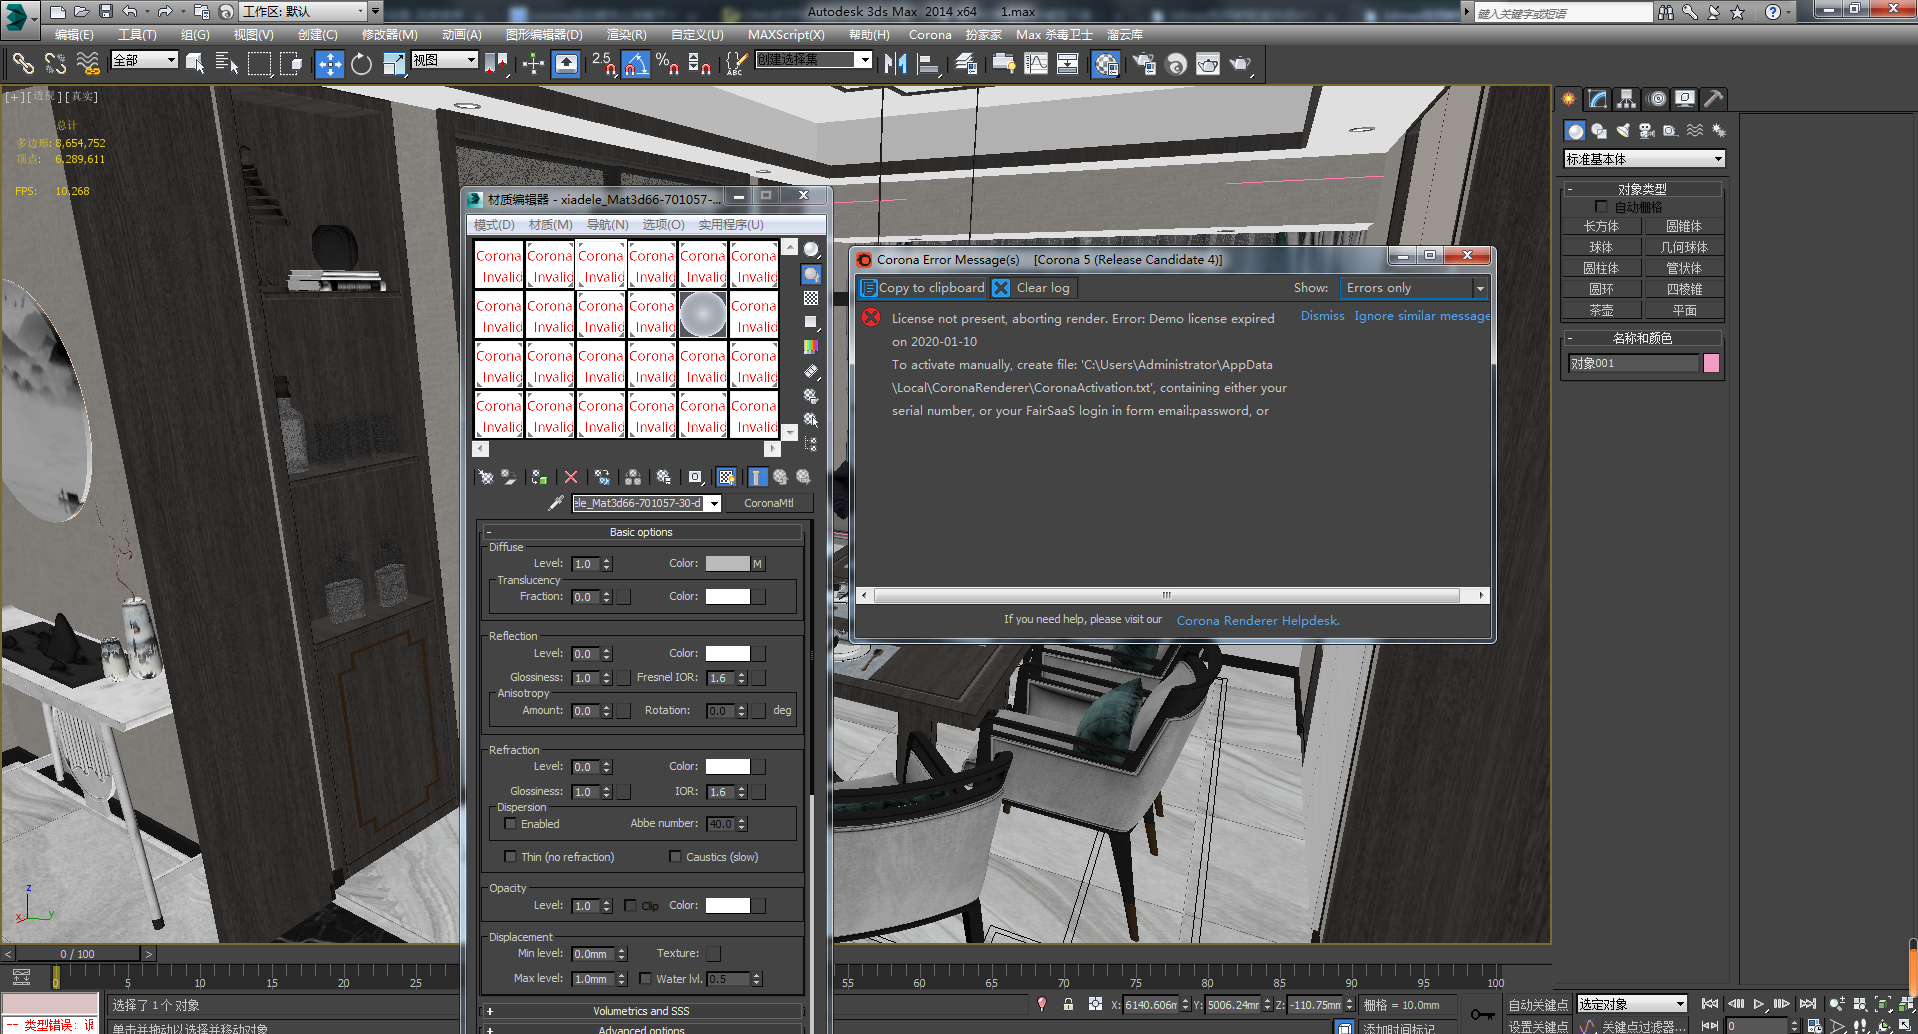Click the Dismiss link

click(x=1322, y=316)
